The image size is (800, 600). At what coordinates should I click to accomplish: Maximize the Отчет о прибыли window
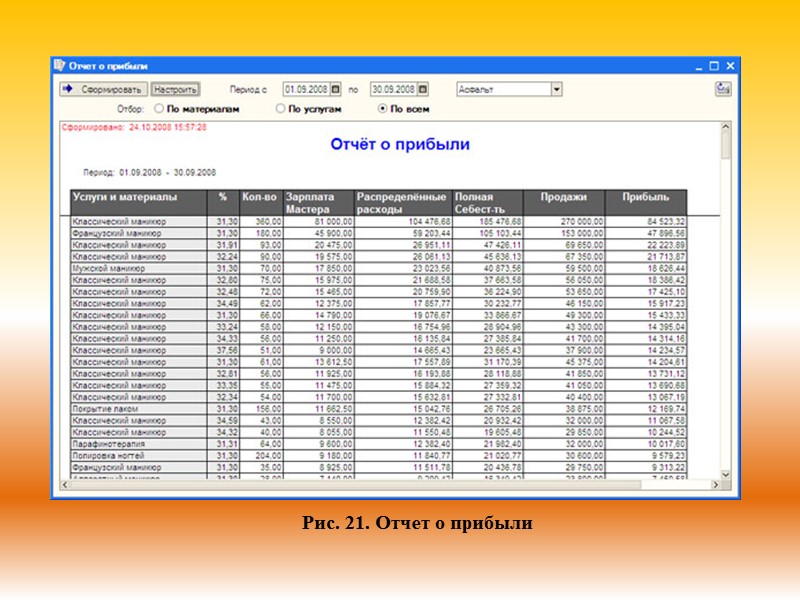coord(714,66)
